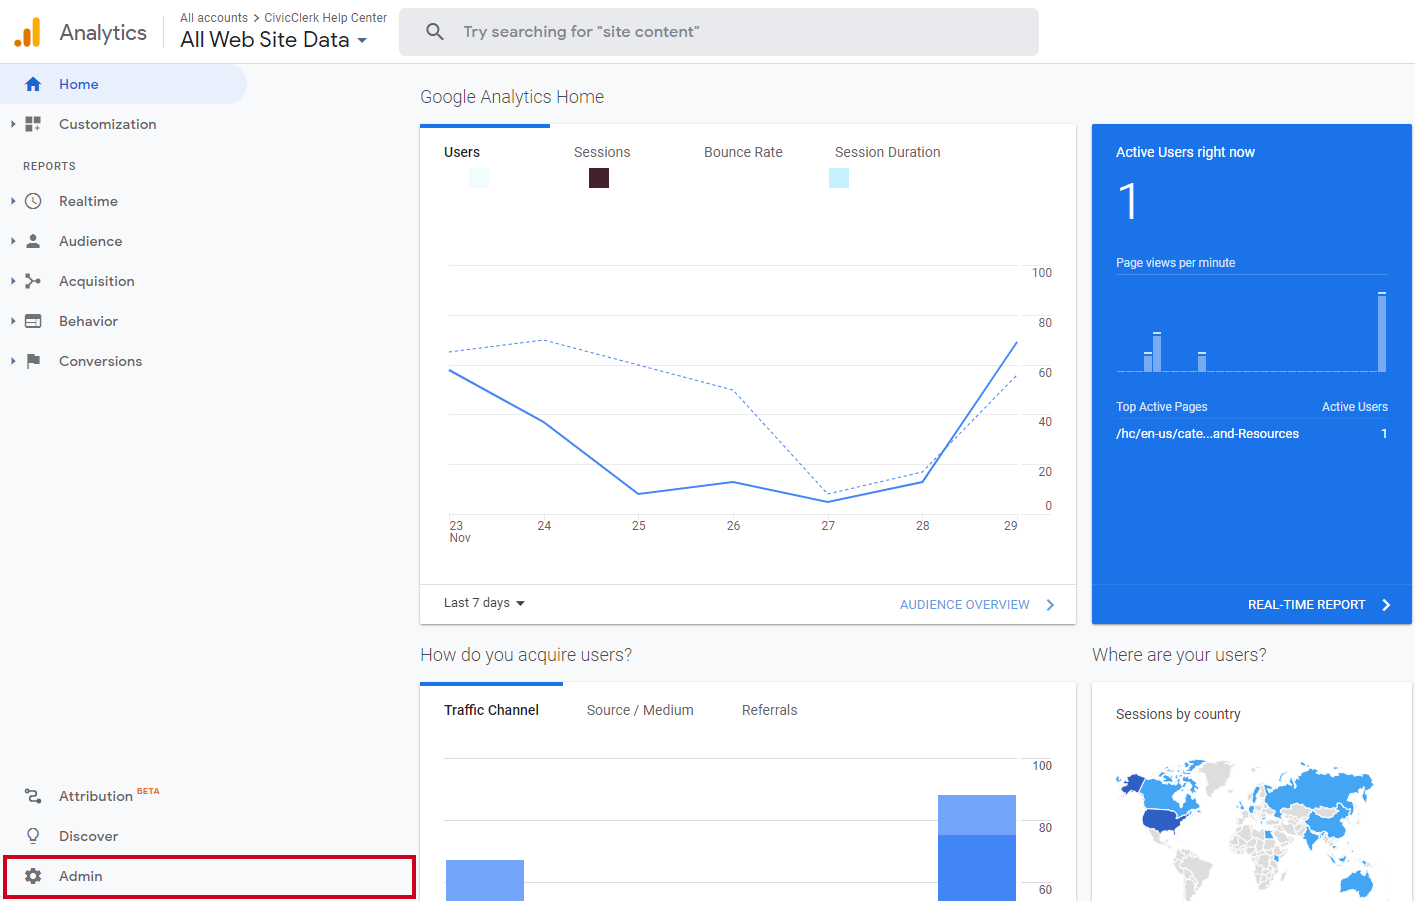Click the Audience Overview chevron arrow
Image resolution: width=1415 pixels, height=901 pixels.
1050,605
